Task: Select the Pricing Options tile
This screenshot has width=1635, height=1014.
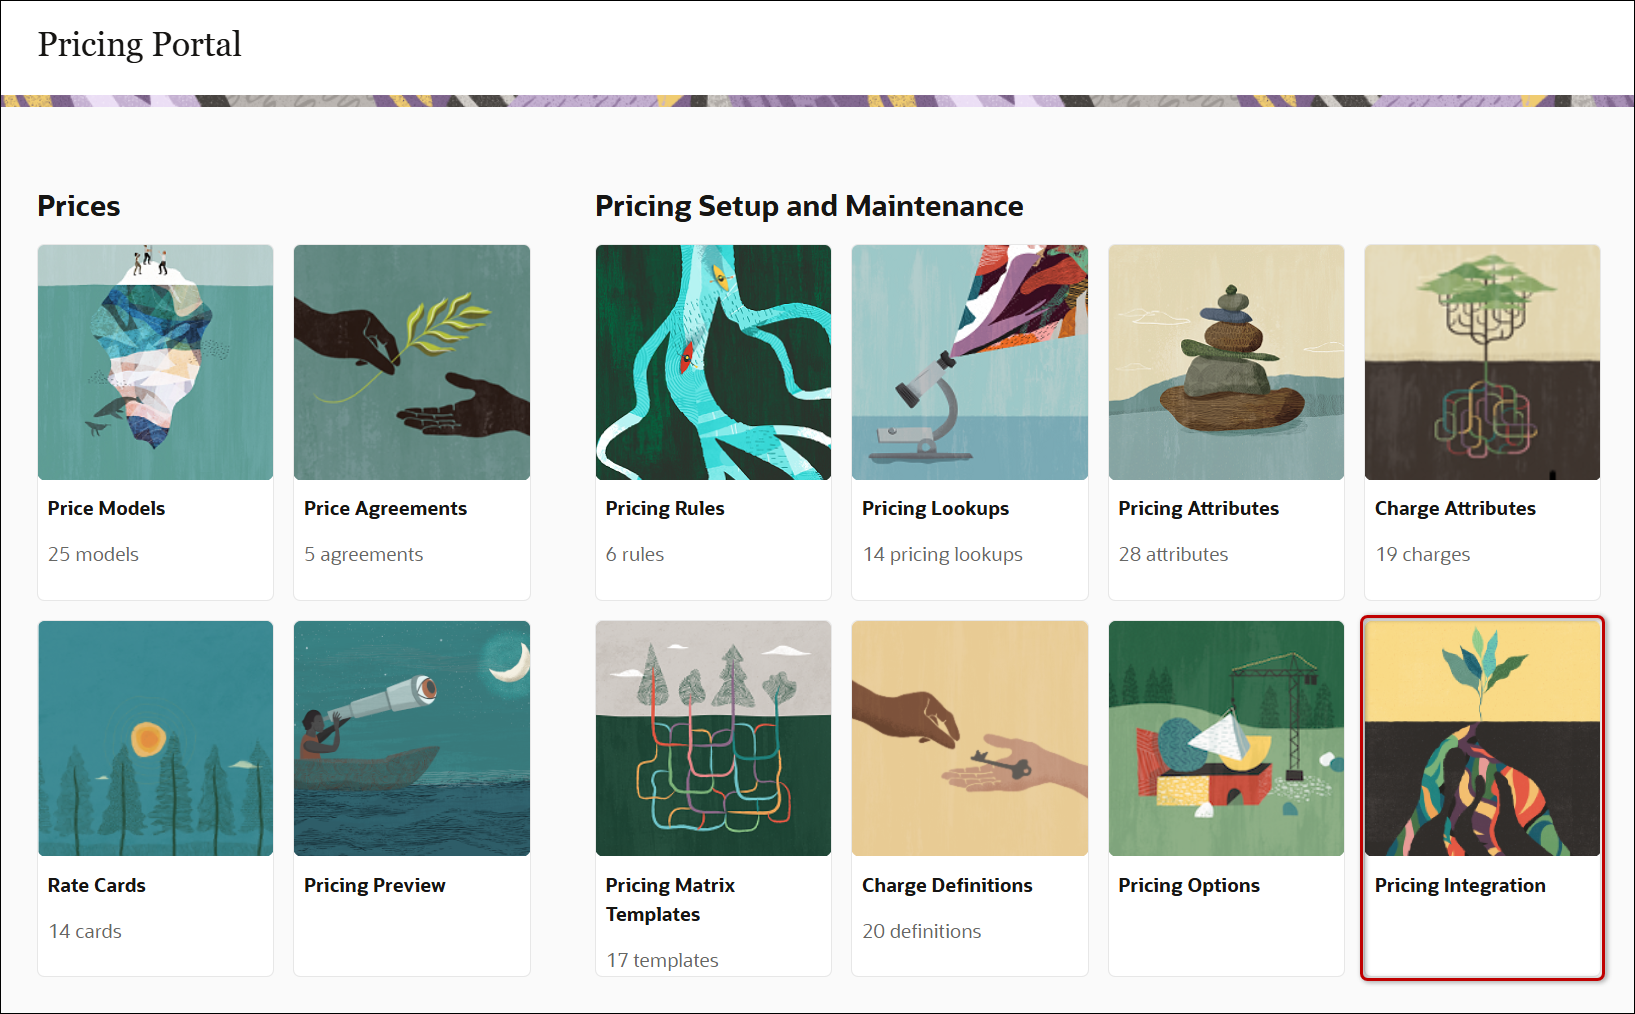Action: (1226, 738)
